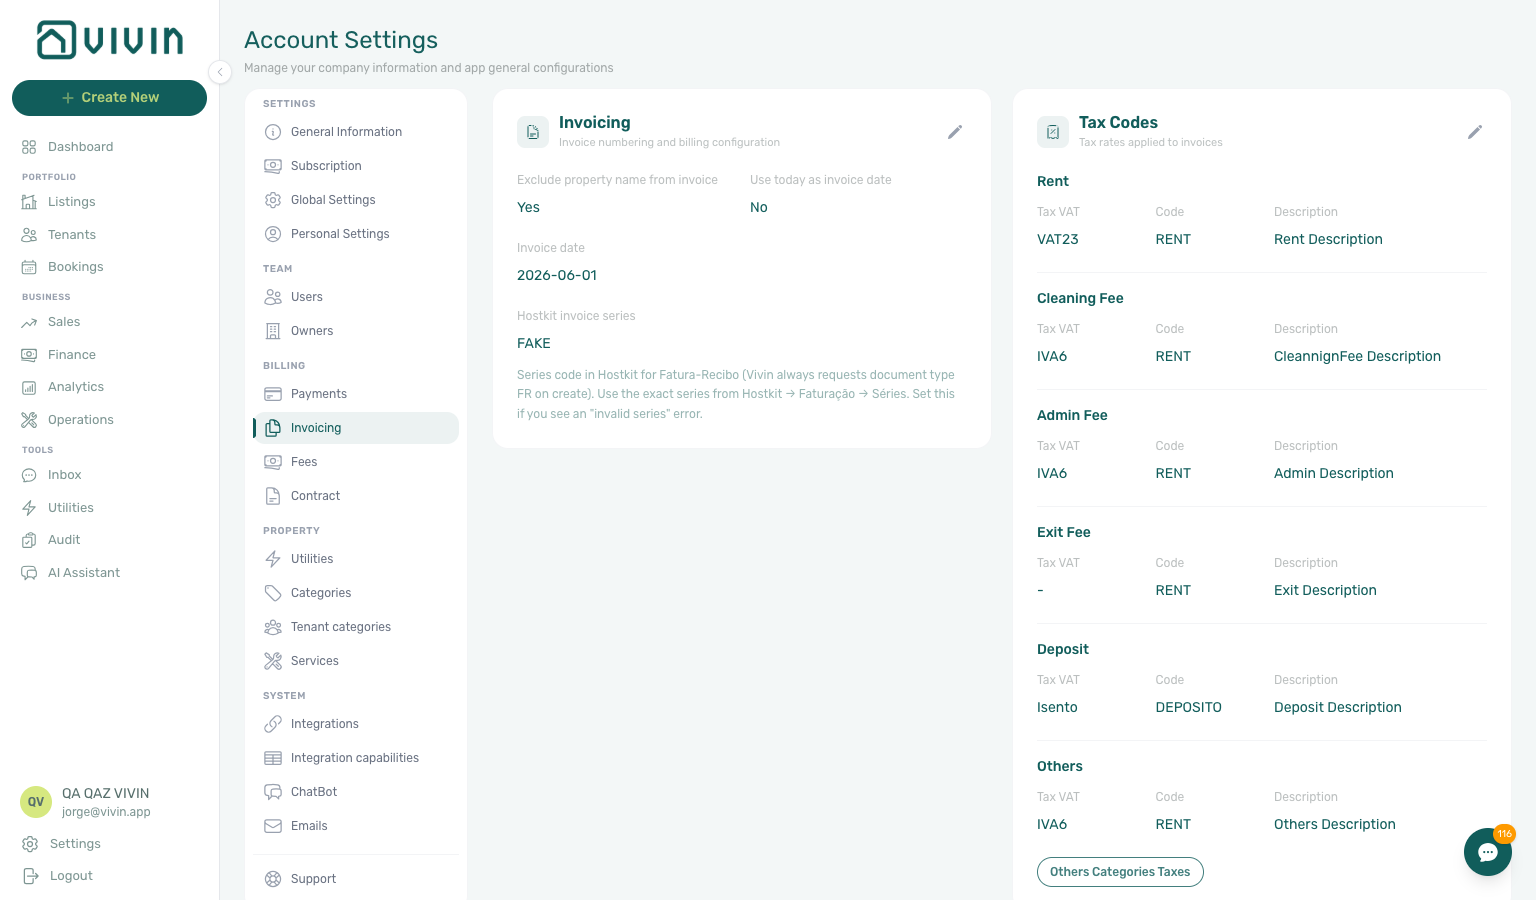Click the jorge@vivin.app email
This screenshot has height=900, width=1536.
[106, 812]
